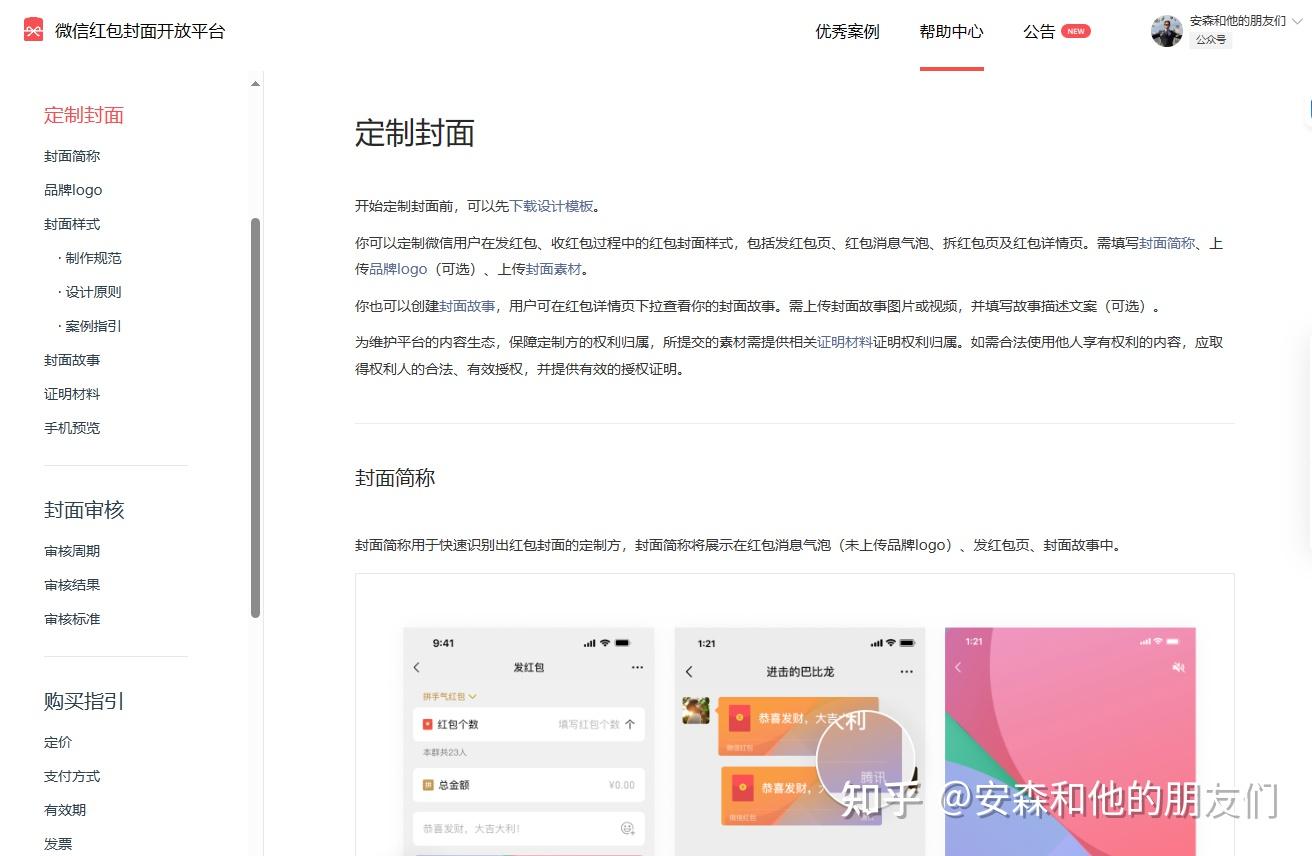This screenshot has height=856, width=1312.
Task: Follow the 封面素材 link
Action: (x=554, y=269)
